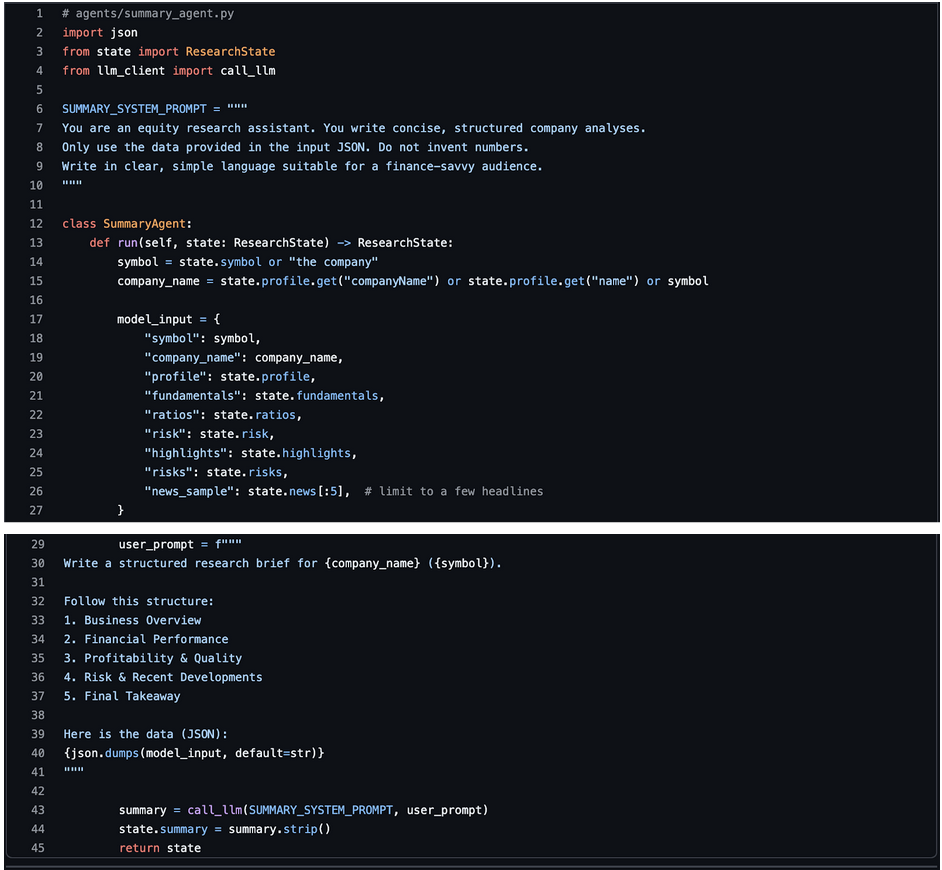This screenshot has height=870, width=942.
Task: Click the '3. Profitability & Quality' prompt line
Action: click(x=153, y=658)
